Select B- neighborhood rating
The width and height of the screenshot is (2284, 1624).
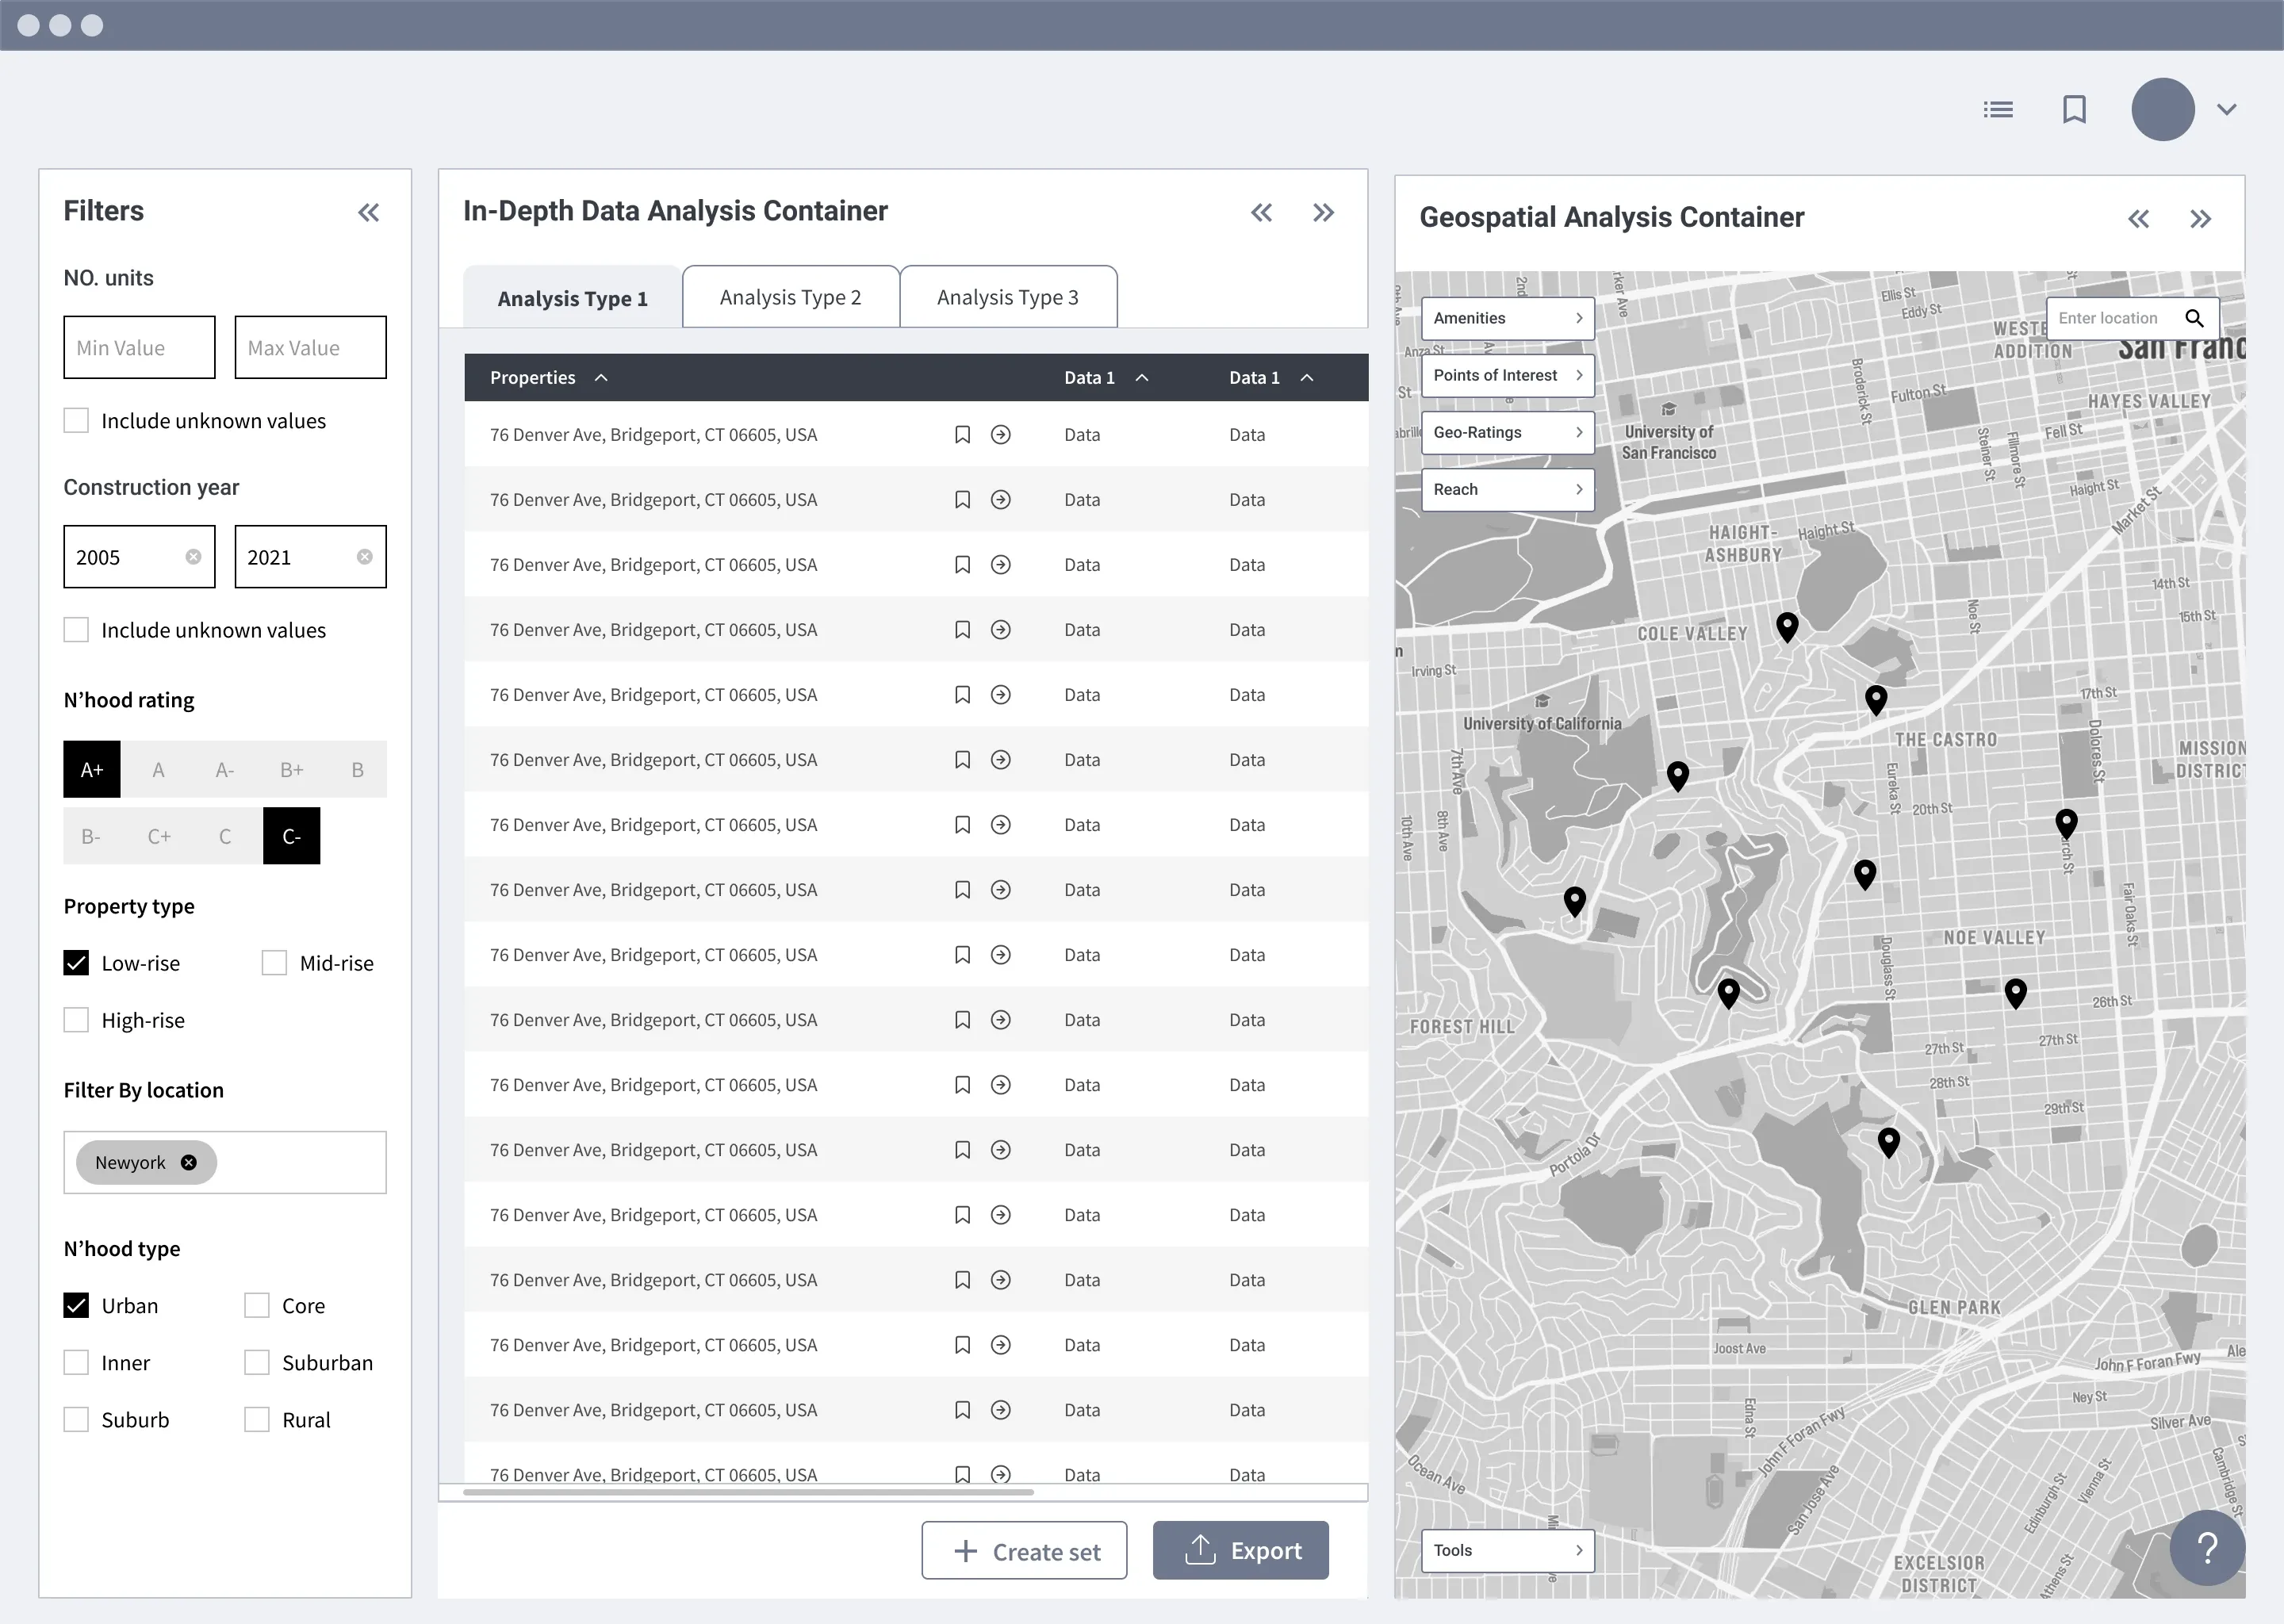tap(92, 835)
